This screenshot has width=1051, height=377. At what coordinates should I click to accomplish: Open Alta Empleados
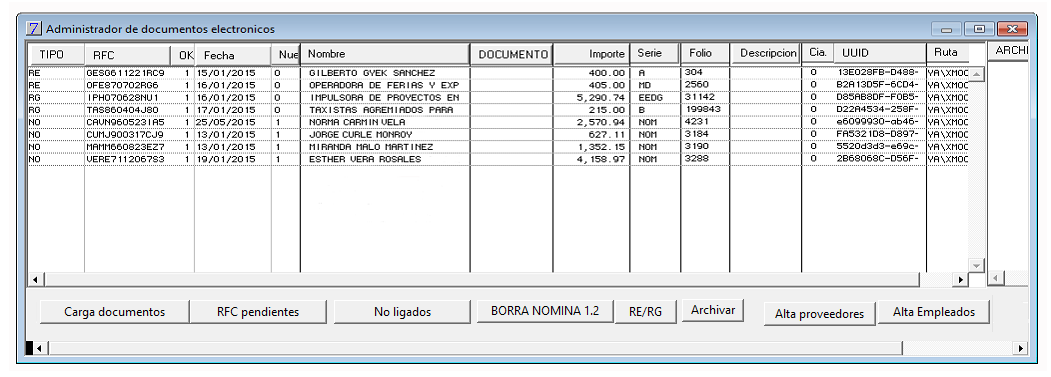click(x=934, y=312)
